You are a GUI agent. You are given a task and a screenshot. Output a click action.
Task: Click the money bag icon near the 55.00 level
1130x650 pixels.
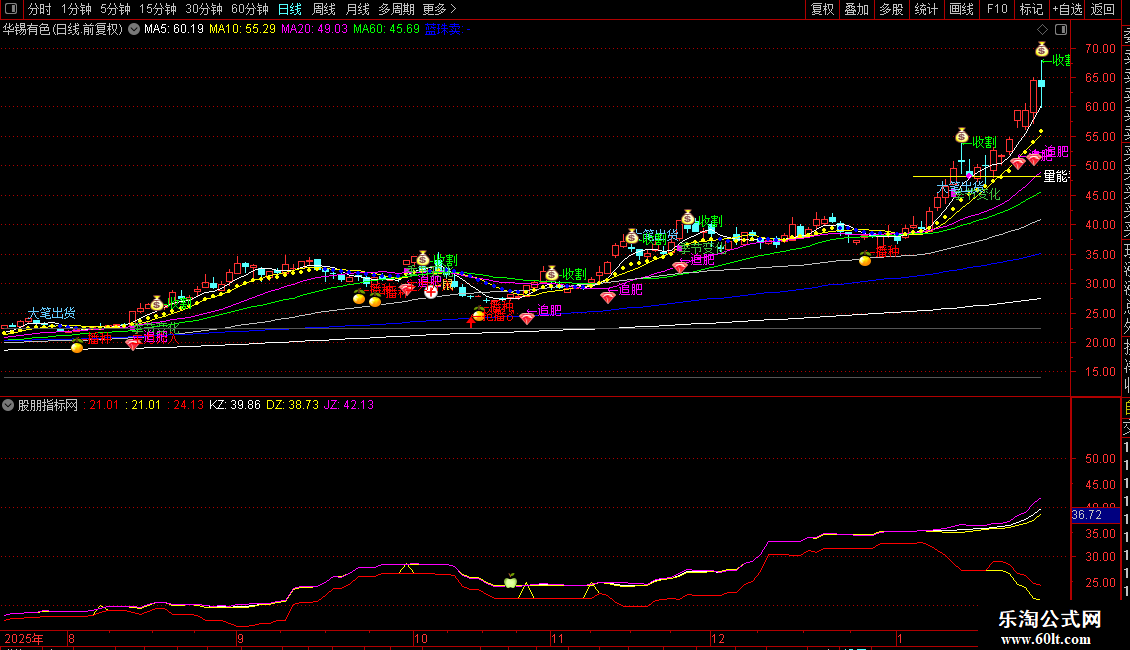pos(961,135)
